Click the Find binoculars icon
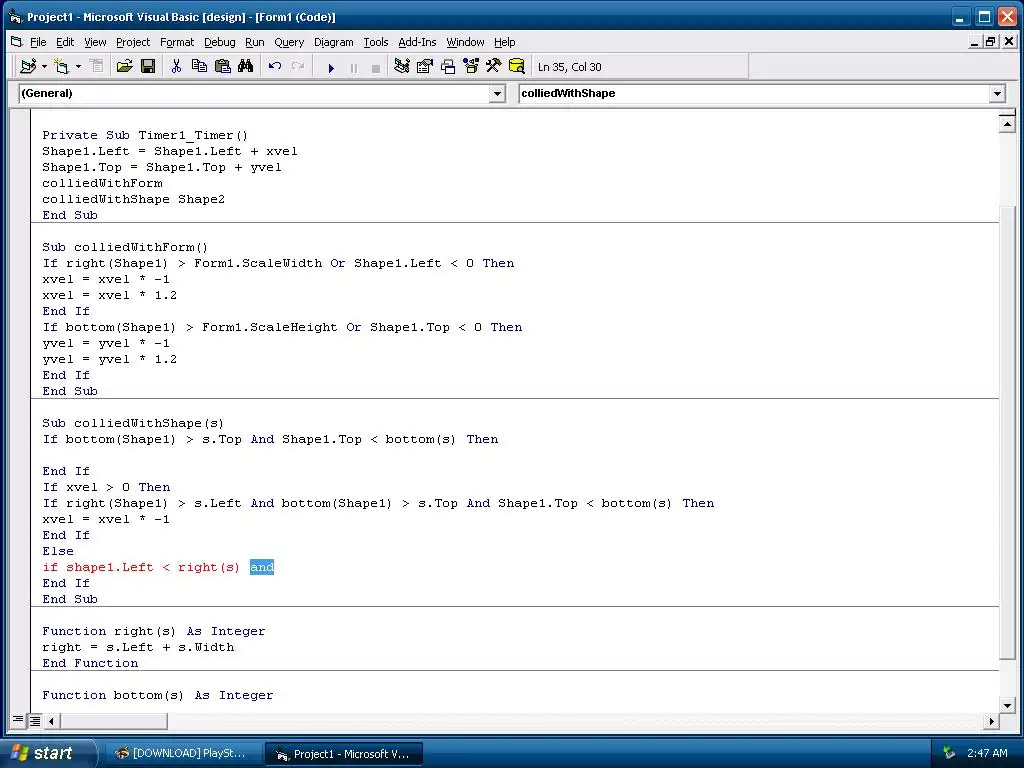1024x768 pixels. click(246, 66)
